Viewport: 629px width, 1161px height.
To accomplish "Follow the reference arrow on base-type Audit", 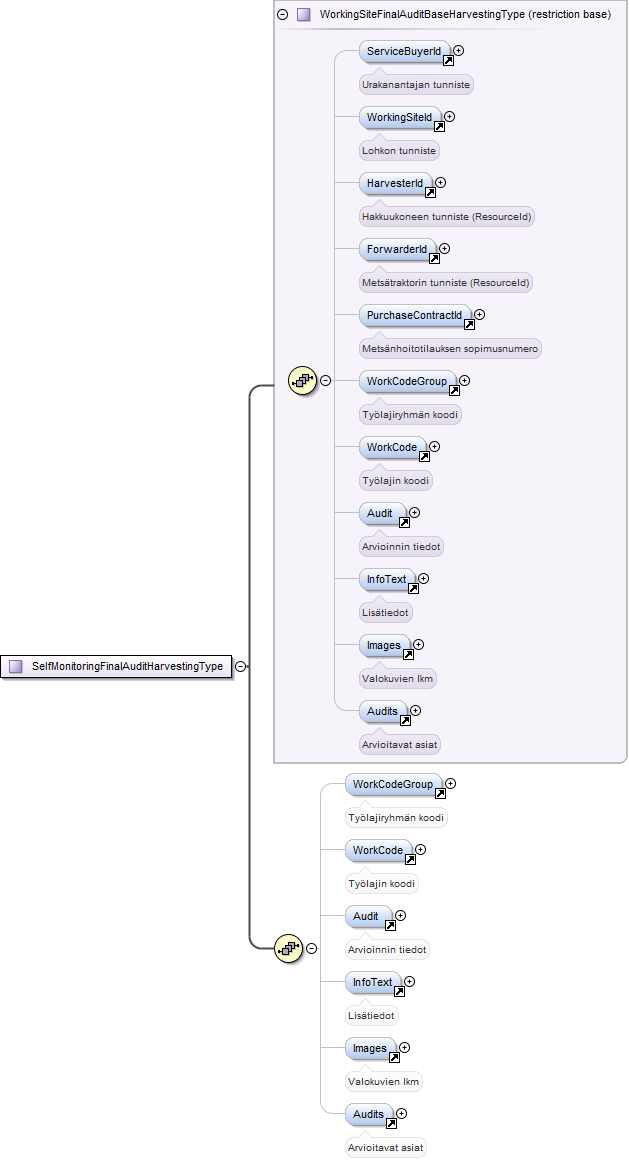I will point(405,523).
